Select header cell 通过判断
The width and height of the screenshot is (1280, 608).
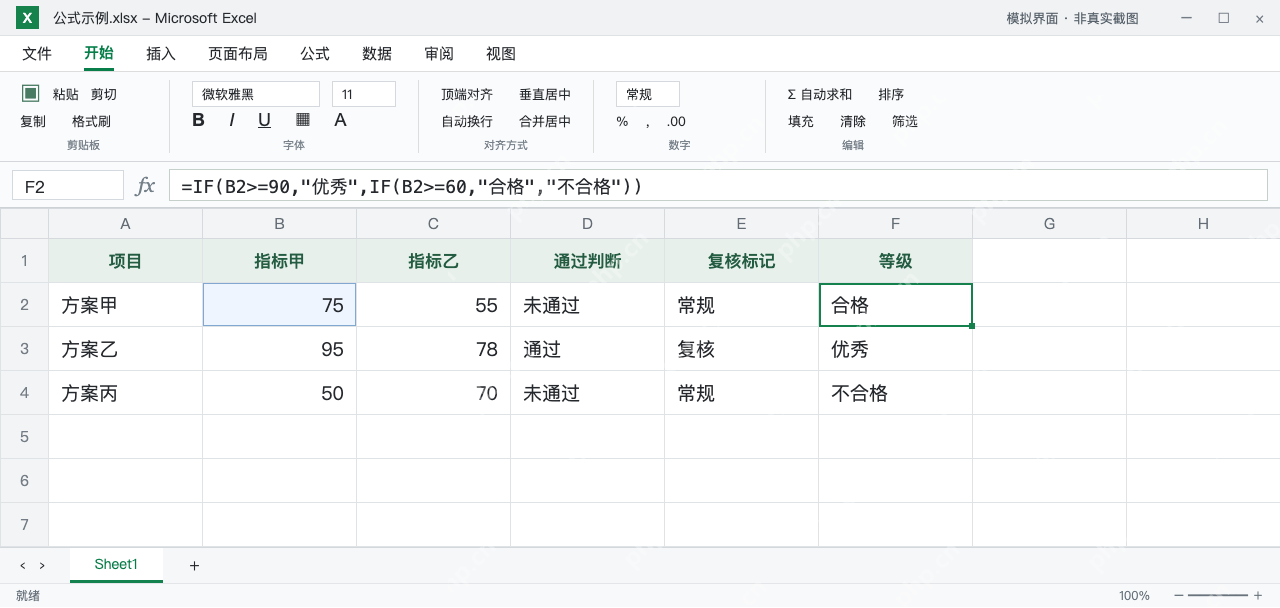pyautogui.click(x=588, y=261)
